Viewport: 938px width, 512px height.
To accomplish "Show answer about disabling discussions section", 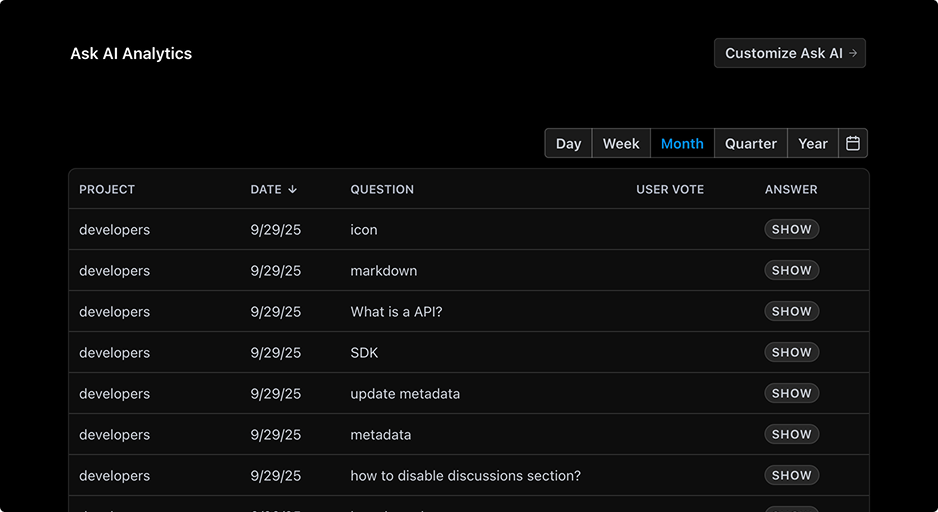I will pyautogui.click(x=791, y=476).
